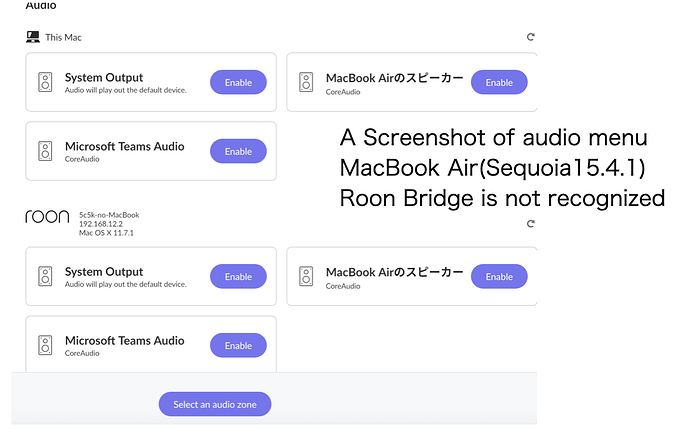Click Select an audio zone button

(x=215, y=404)
